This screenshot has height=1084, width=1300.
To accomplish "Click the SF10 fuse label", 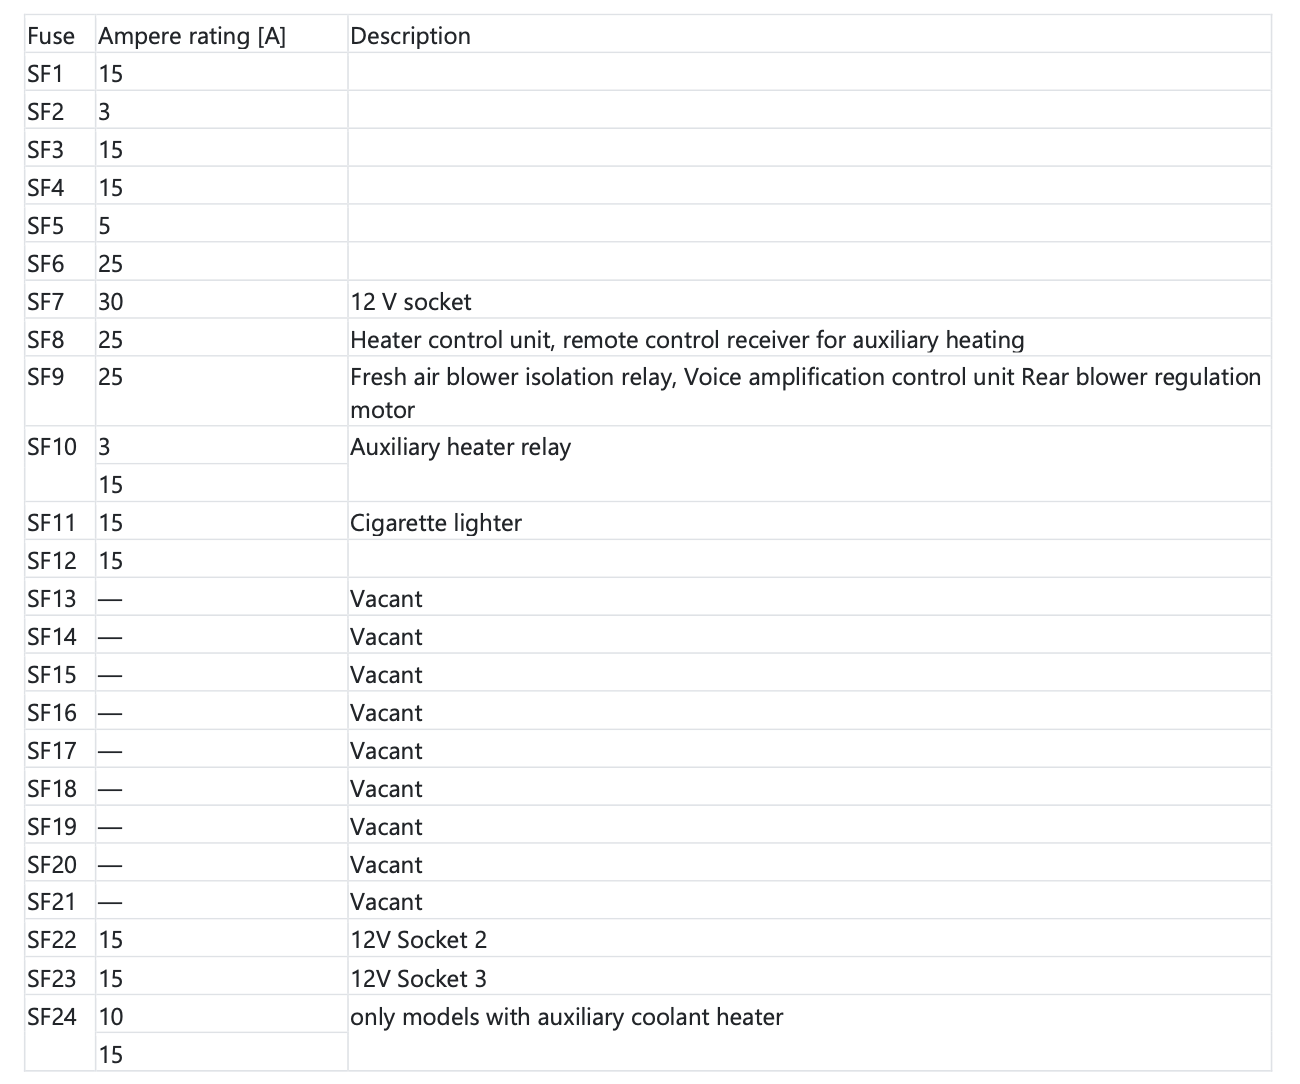I will (x=51, y=447).
